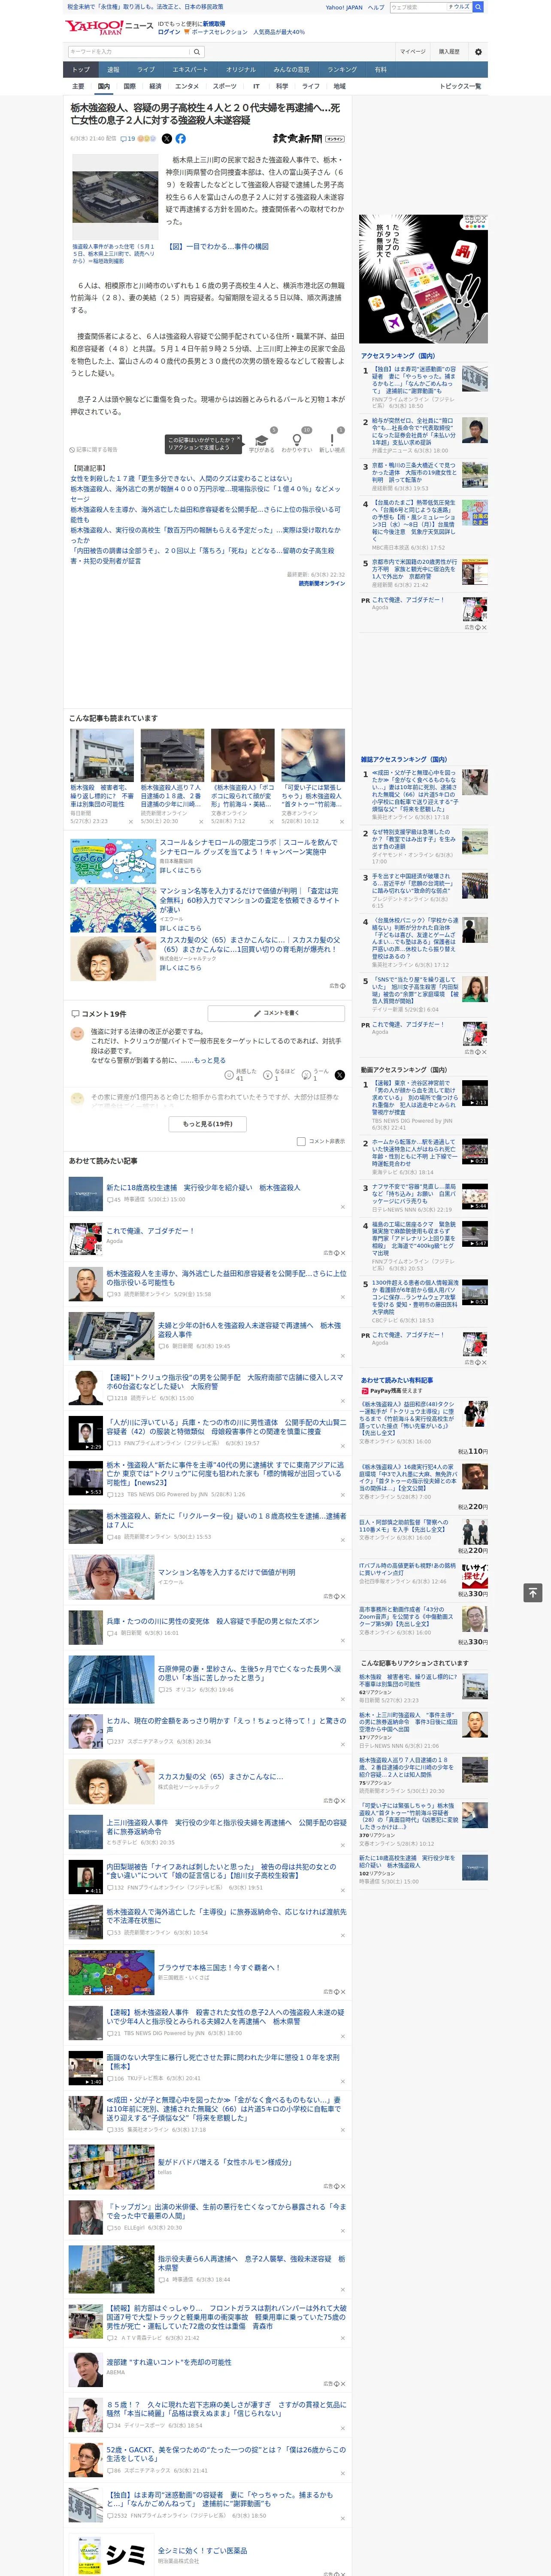Select the 速報 main tab
This screenshot has height=2576, width=551.
click(x=113, y=69)
